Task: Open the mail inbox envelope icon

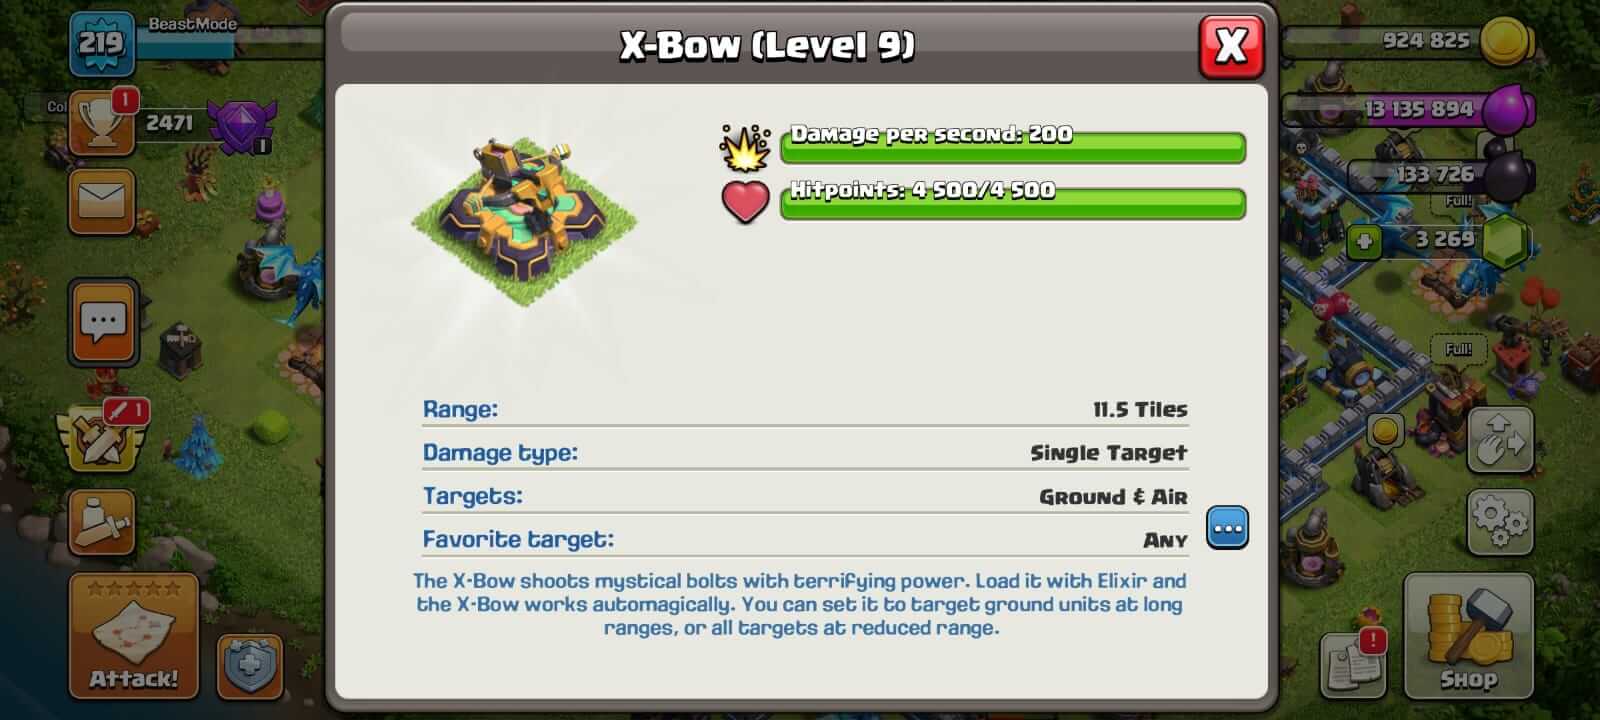Action: [x=102, y=201]
